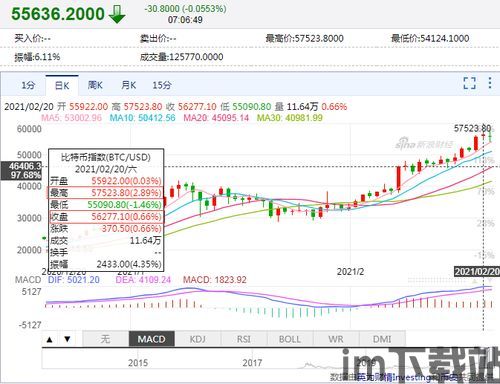Click the current price 55636.2000
The image size is (500, 384).
[x=58, y=14]
